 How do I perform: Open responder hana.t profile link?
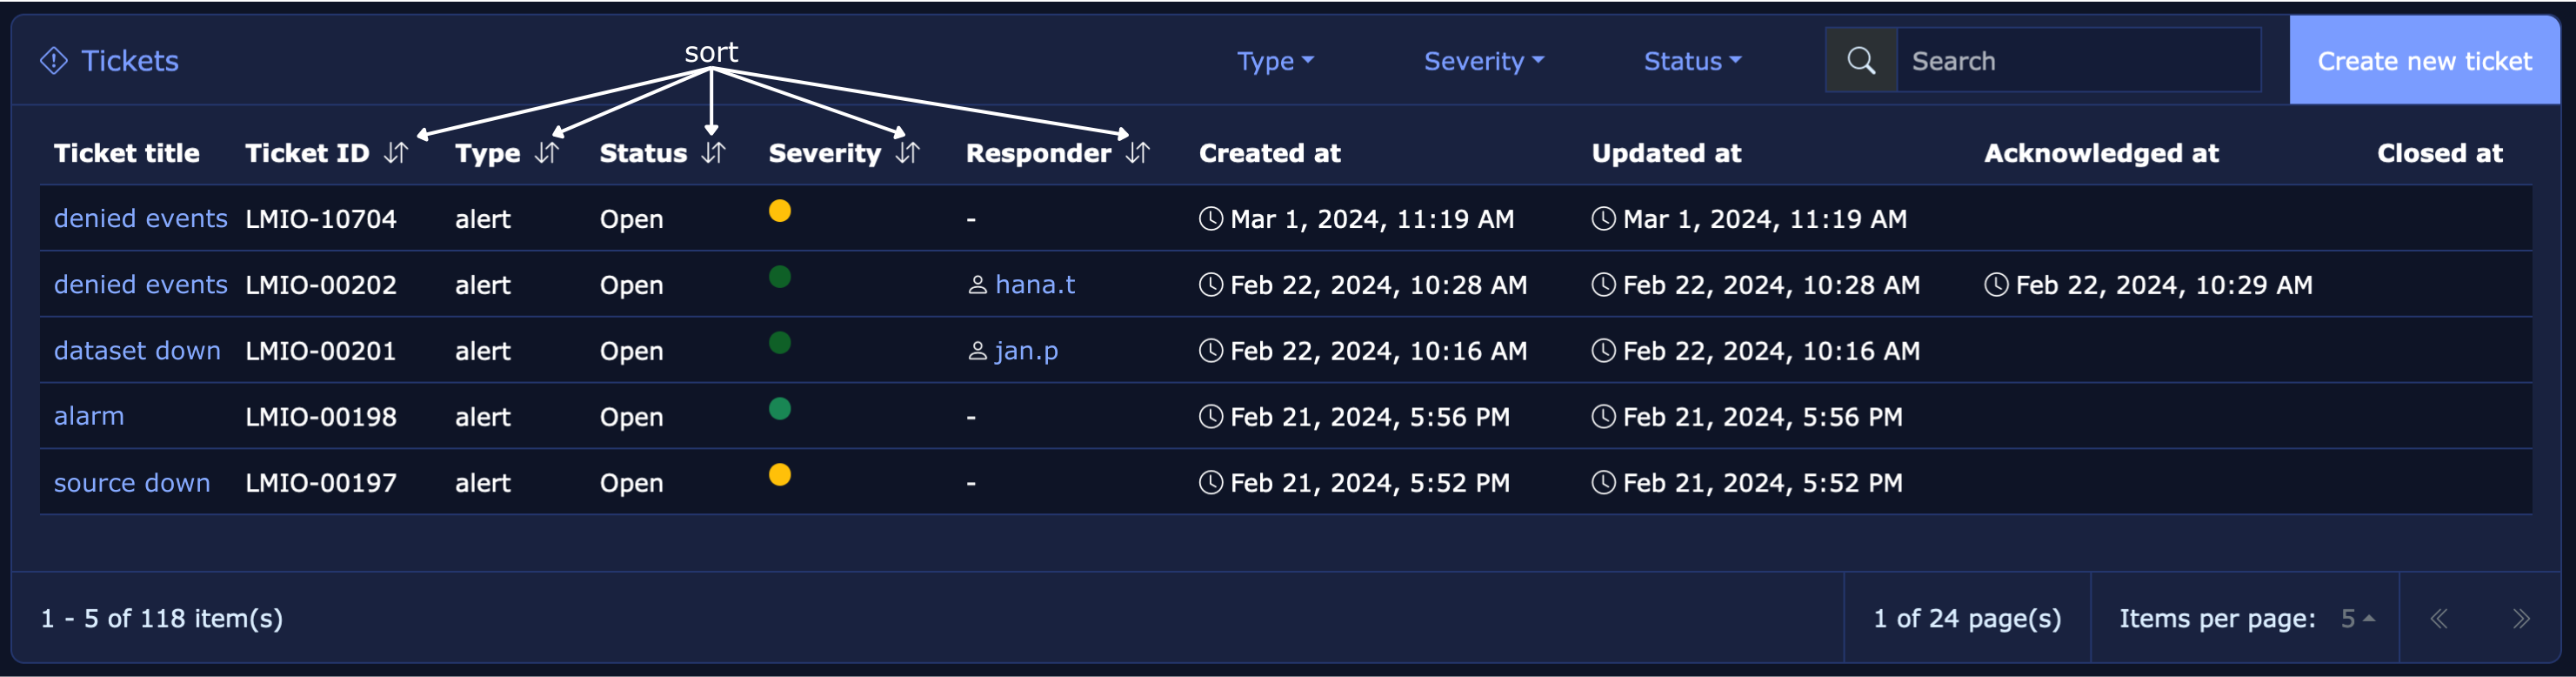point(1034,285)
